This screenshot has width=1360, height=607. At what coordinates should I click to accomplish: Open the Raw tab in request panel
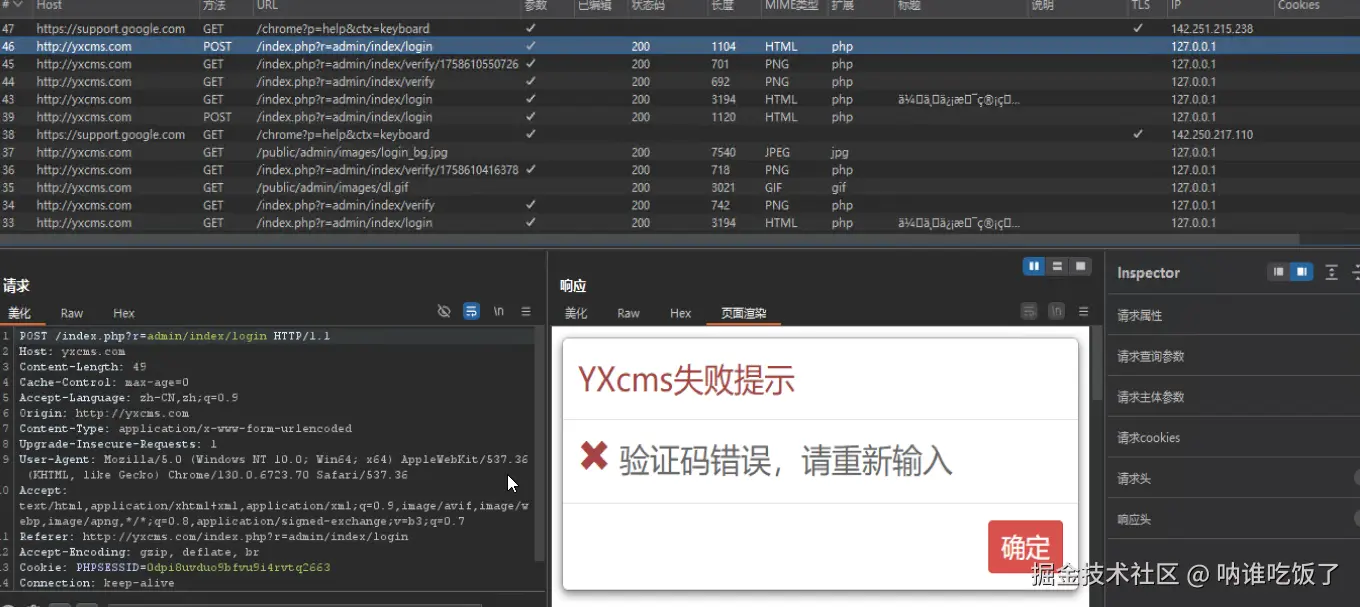click(72, 313)
